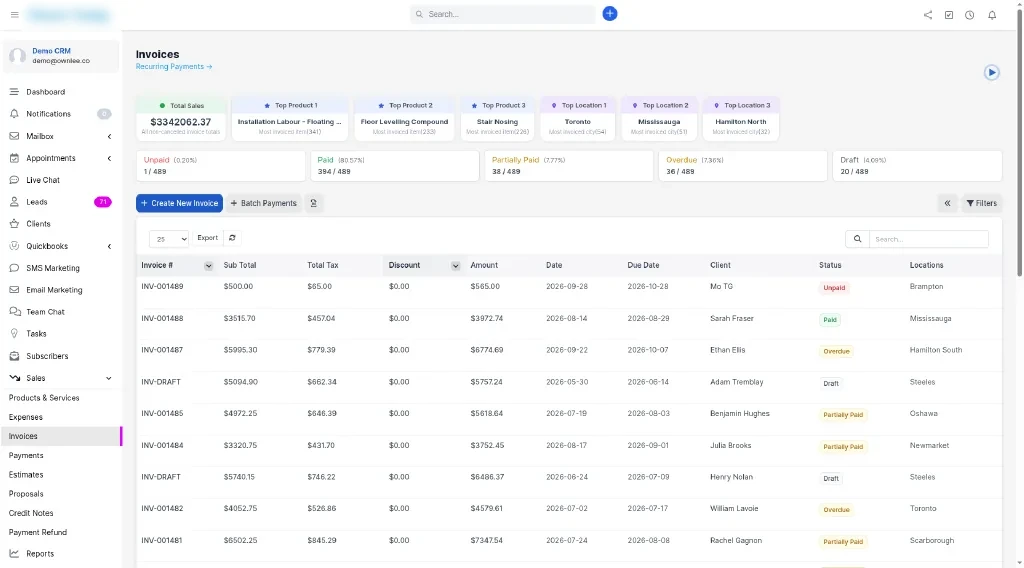This screenshot has height=568, width=1024.
Task: Open the Payment Refund menu item
Action: (37, 533)
